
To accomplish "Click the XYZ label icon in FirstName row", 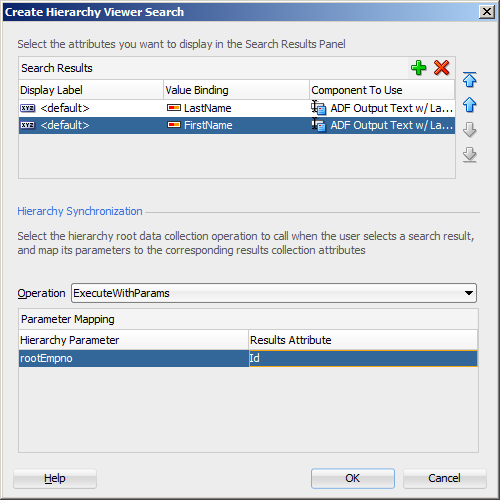I will [x=27, y=125].
